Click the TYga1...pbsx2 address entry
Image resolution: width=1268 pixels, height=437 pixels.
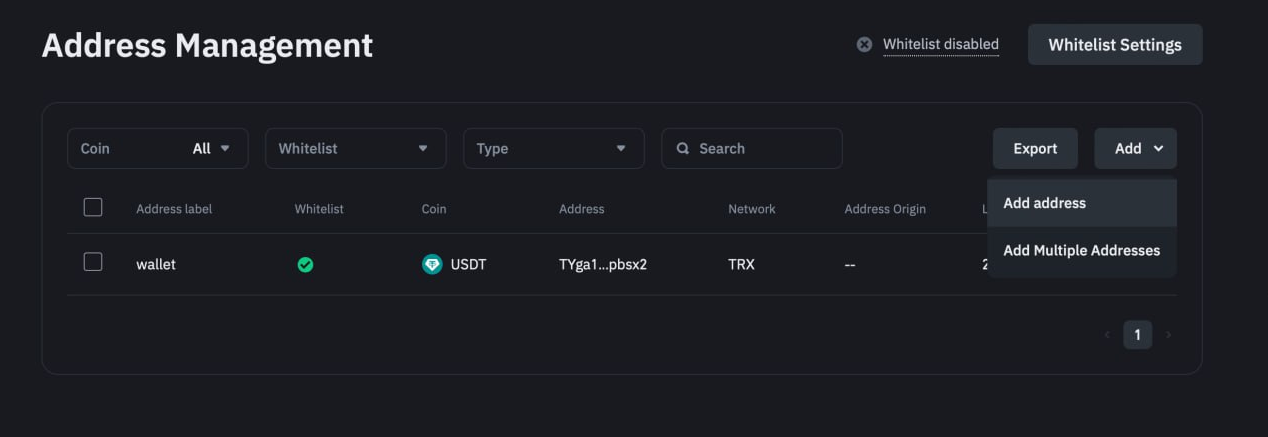pyautogui.click(x=603, y=265)
